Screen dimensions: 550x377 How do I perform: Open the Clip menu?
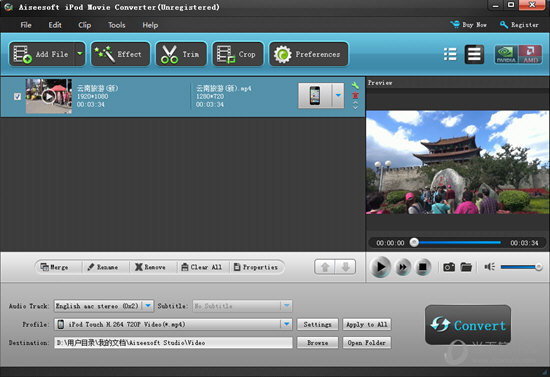pos(85,25)
